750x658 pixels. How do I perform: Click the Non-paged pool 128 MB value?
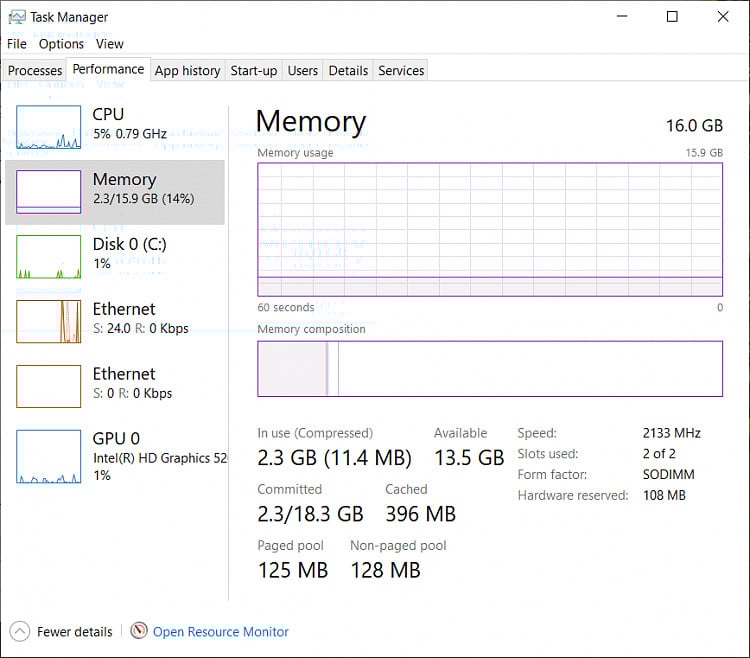click(x=386, y=570)
